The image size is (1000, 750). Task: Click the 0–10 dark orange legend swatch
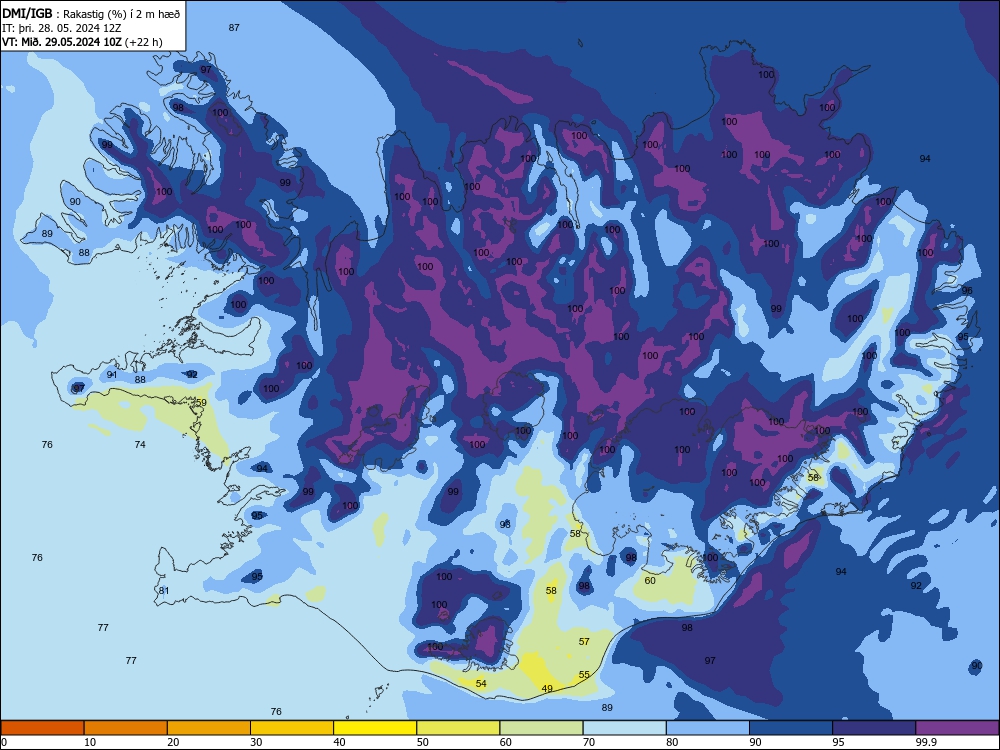point(42,728)
